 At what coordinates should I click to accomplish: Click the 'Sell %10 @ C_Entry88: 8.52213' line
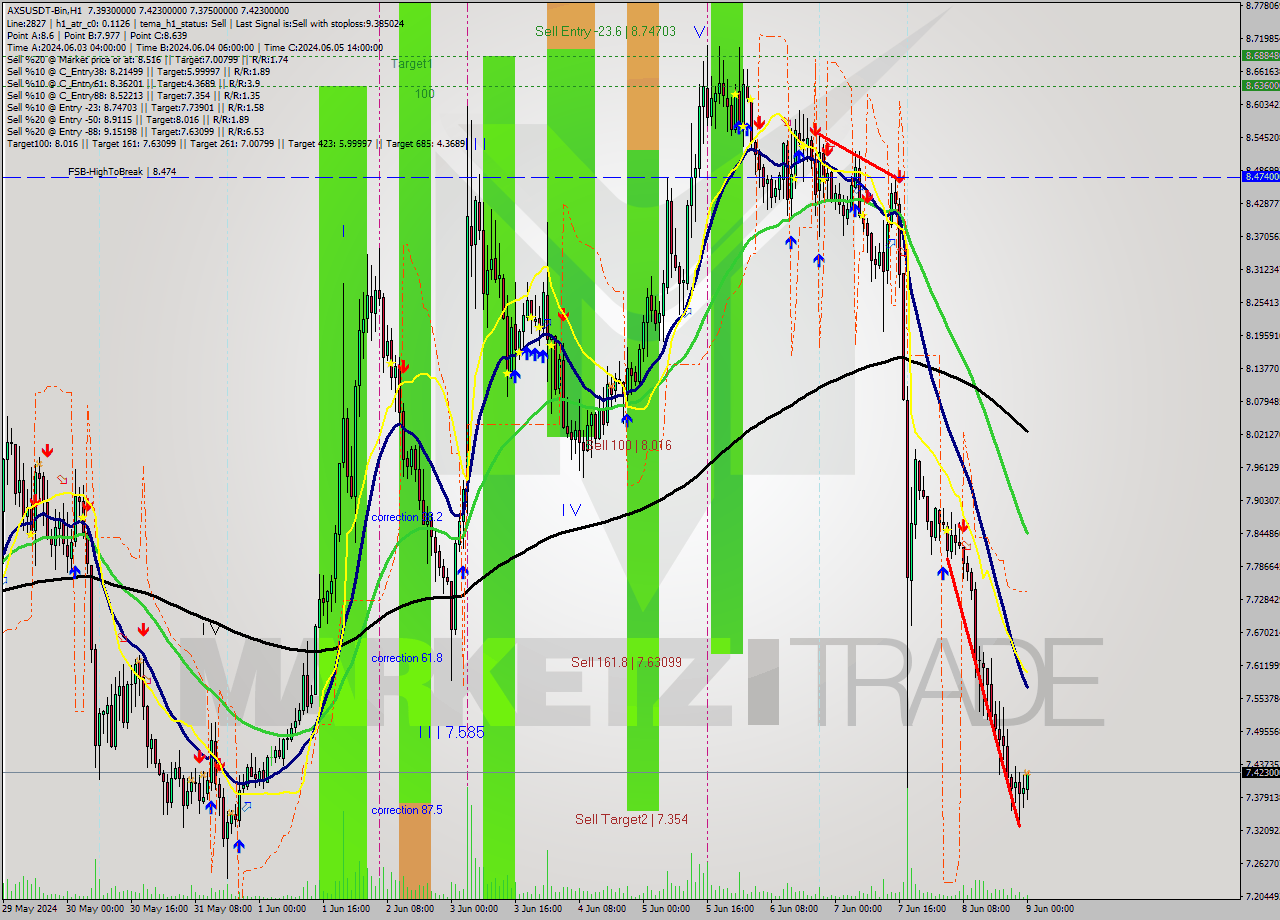click(x=132, y=95)
